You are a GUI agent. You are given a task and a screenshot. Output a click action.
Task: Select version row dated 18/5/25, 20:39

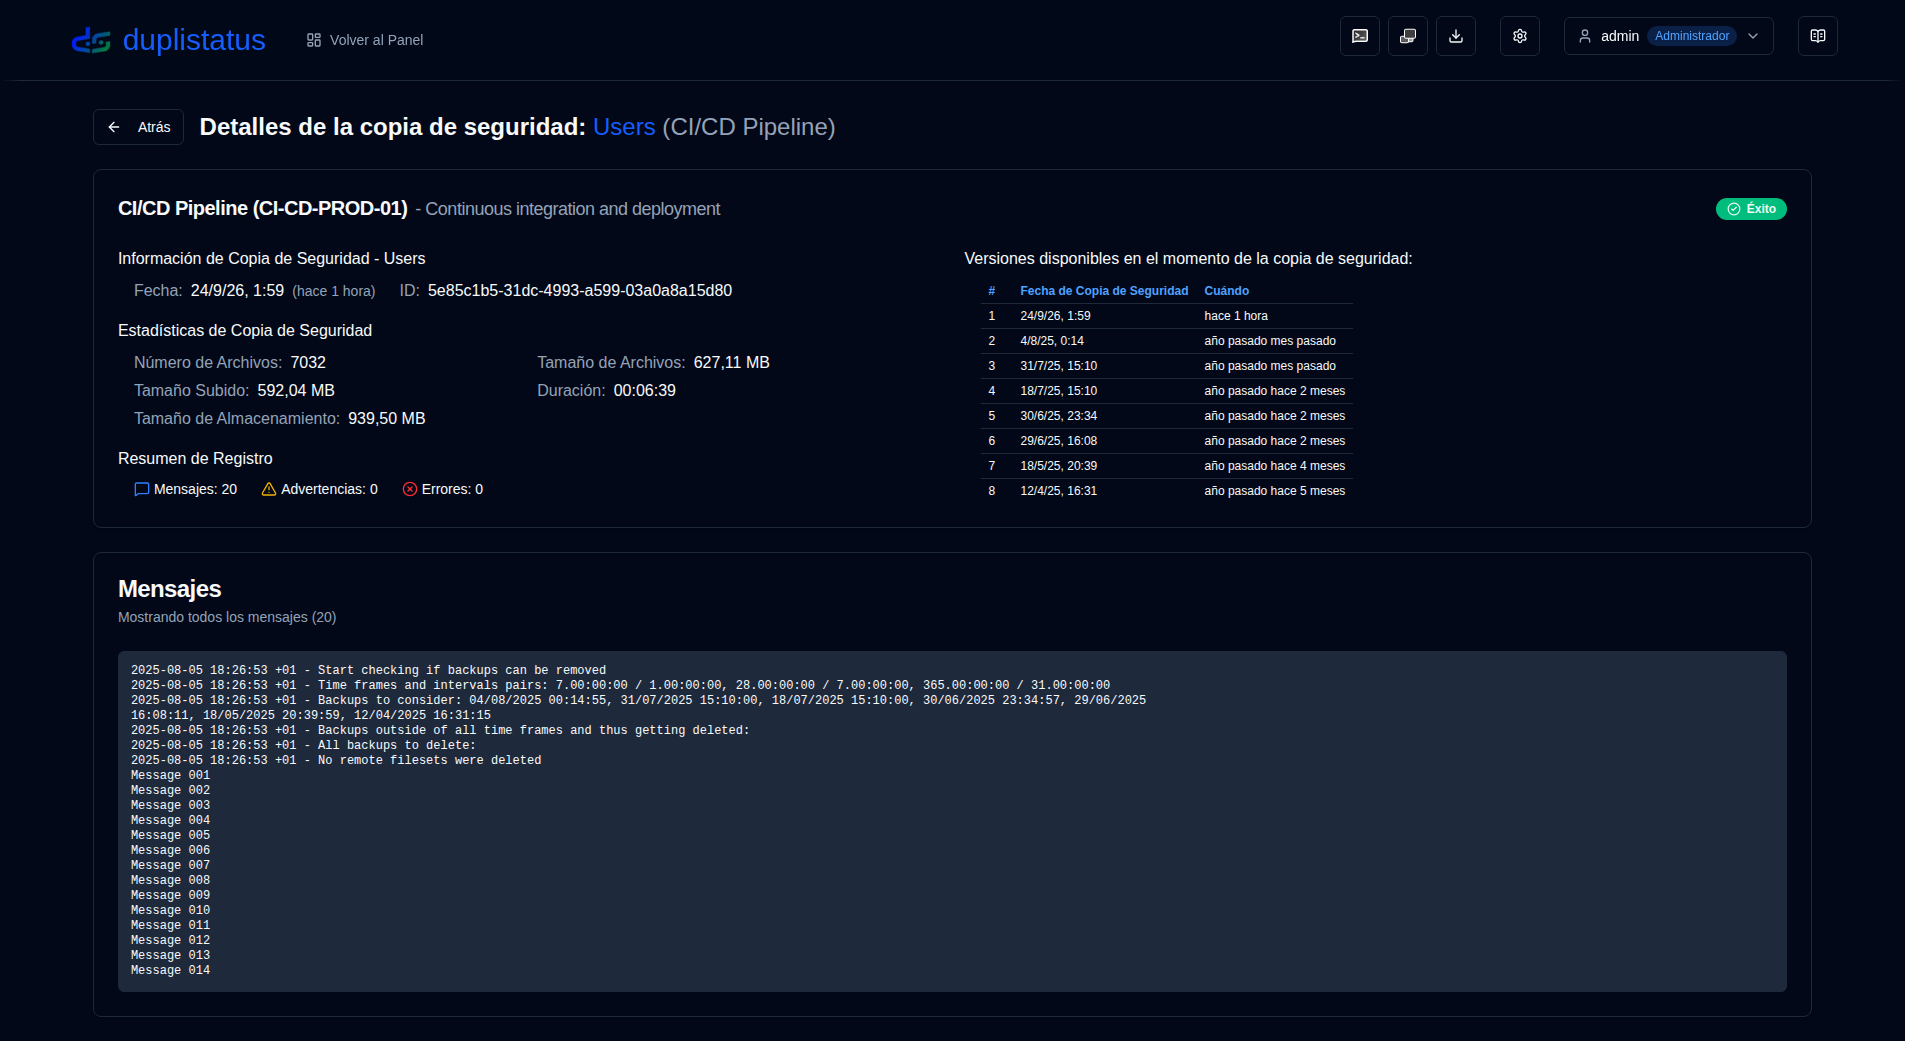pyautogui.click(x=1166, y=466)
